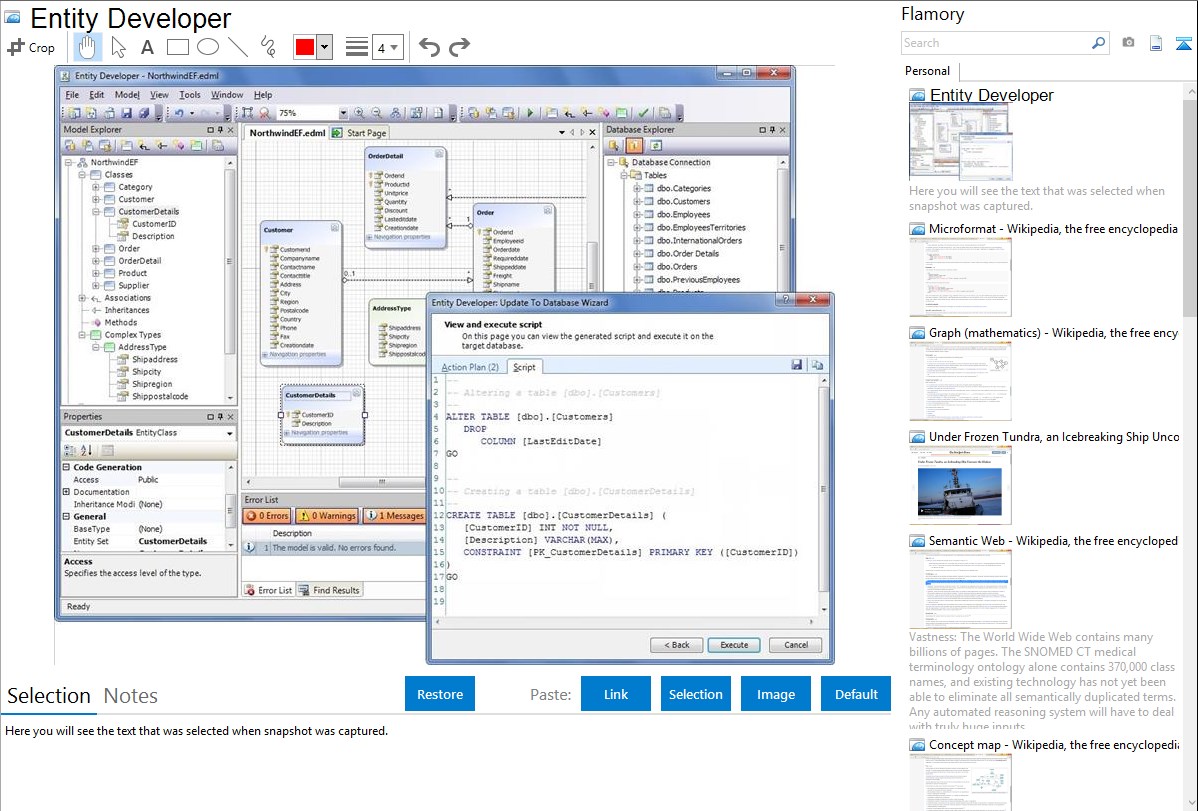Switch Properties to alphabetical sort
The image size is (1198, 811).
pyautogui.click(x=87, y=451)
